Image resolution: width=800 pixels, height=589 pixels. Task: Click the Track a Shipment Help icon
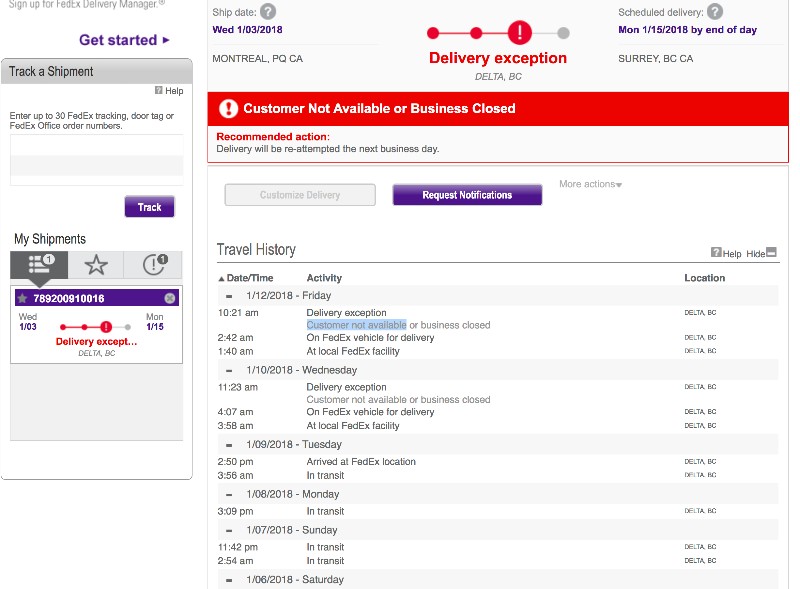tap(159, 90)
